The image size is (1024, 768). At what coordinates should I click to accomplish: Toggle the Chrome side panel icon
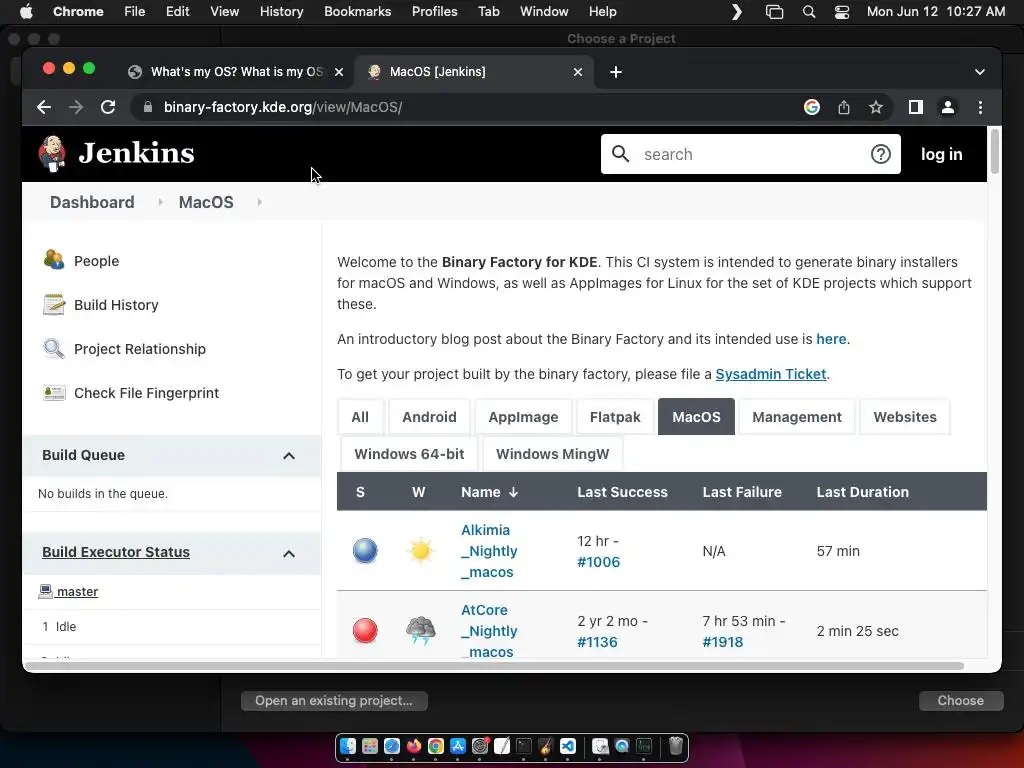(x=916, y=107)
